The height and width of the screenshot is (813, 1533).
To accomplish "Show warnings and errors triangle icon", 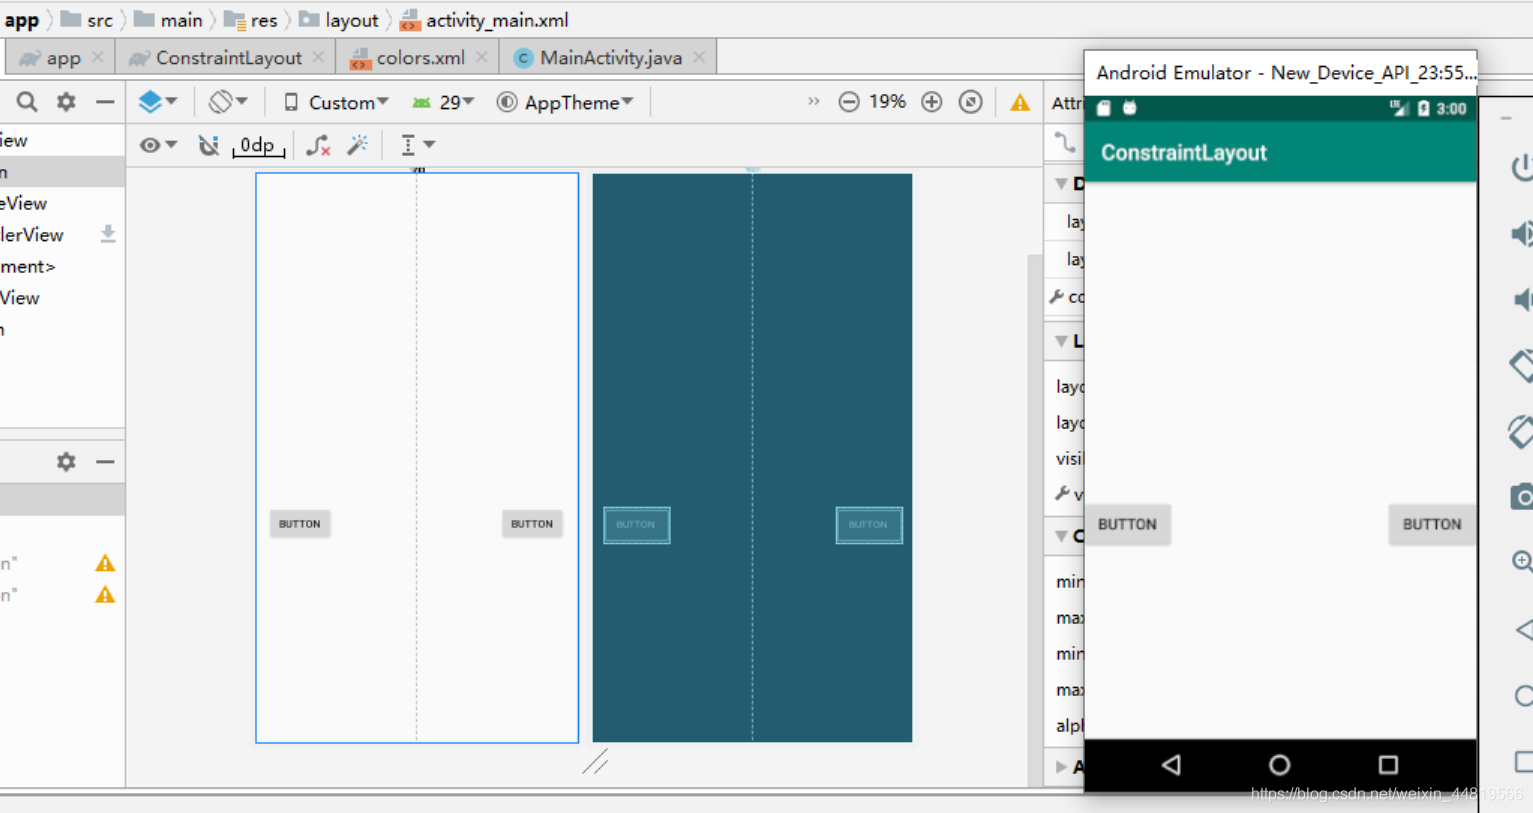I will 1019,102.
